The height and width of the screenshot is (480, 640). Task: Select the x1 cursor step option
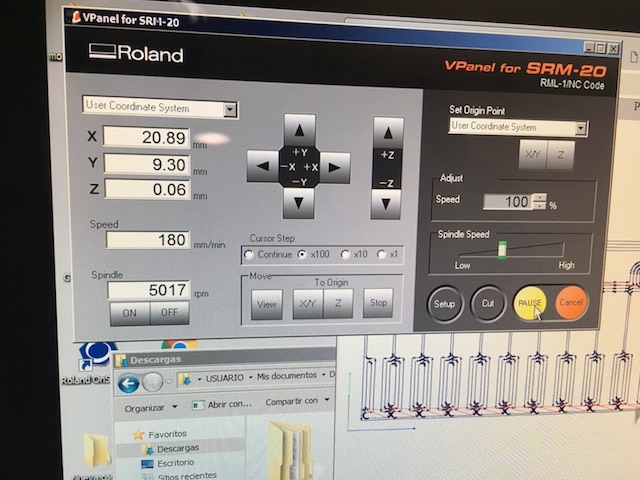[382, 255]
